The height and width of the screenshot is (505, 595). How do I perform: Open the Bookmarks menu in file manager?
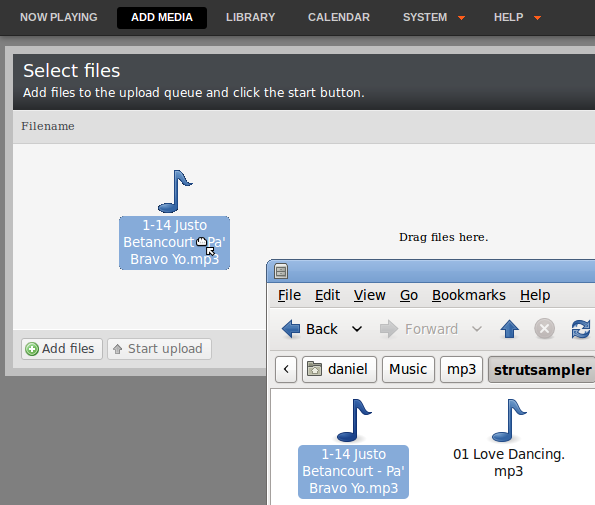click(x=469, y=295)
